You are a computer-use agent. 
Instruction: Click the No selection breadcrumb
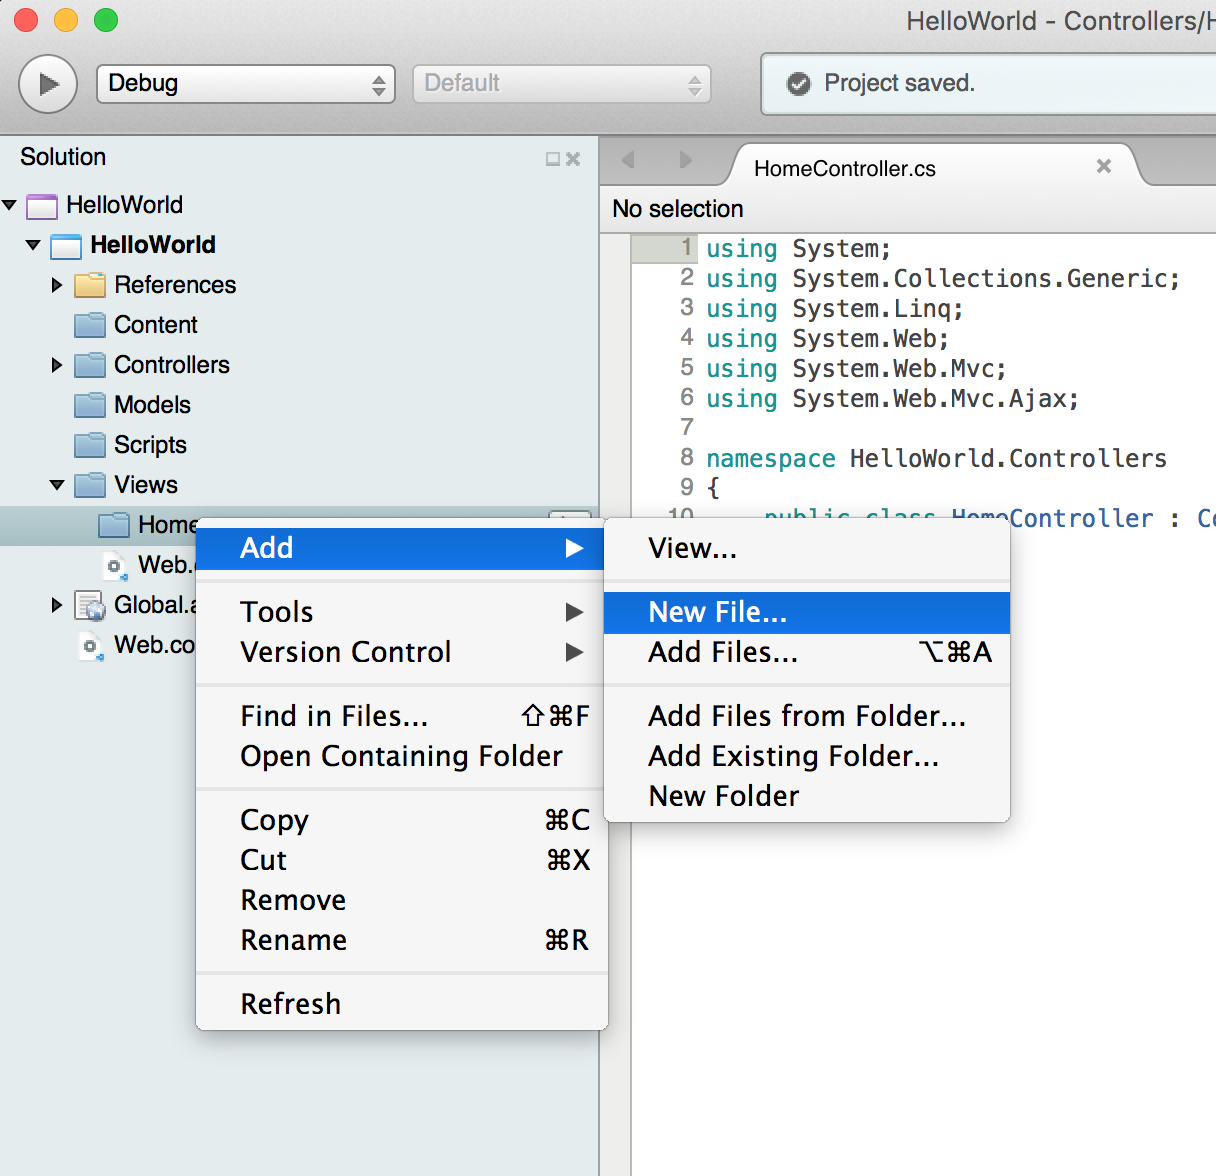coord(678,209)
